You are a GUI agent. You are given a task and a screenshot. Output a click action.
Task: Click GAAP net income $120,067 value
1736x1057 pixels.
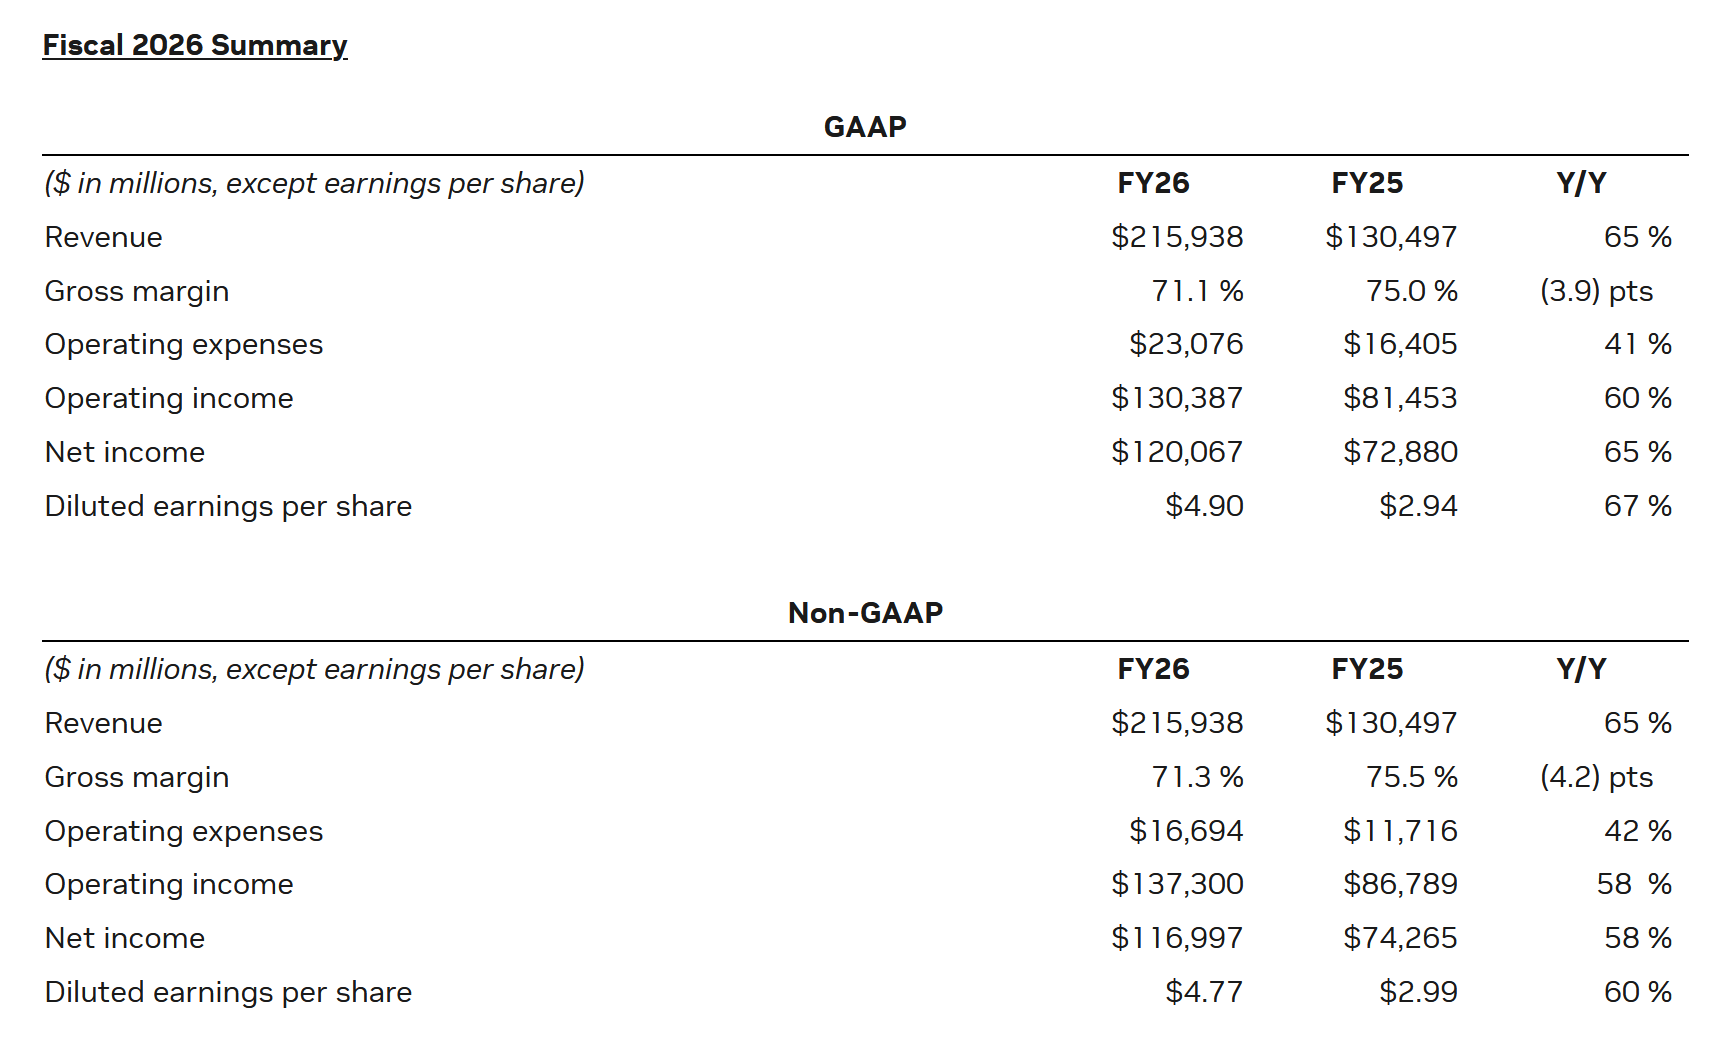tap(1177, 452)
